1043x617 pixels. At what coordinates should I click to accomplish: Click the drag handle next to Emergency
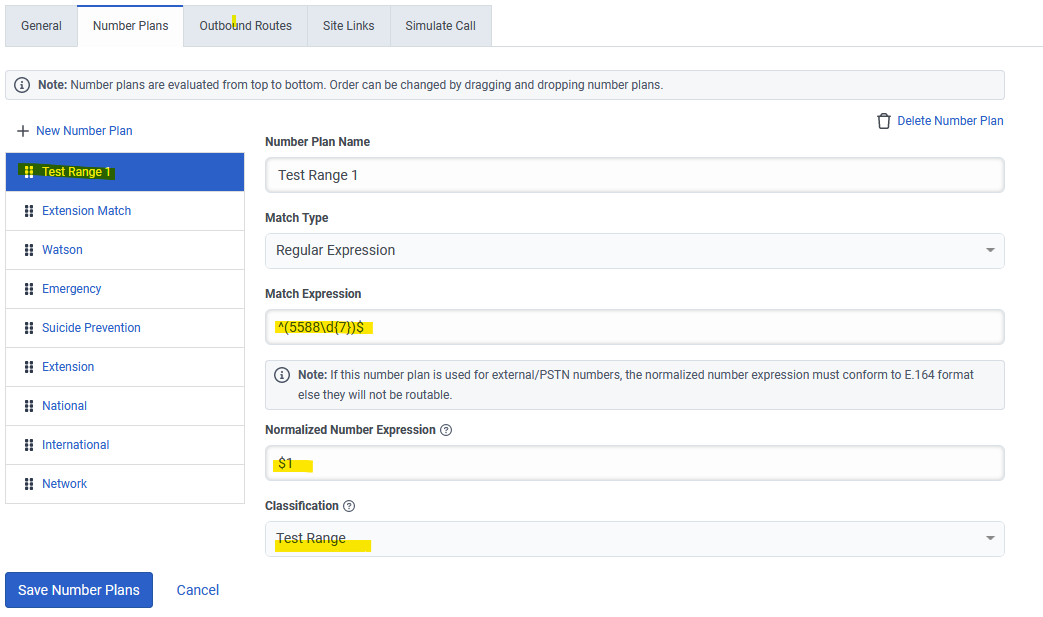(x=27, y=288)
